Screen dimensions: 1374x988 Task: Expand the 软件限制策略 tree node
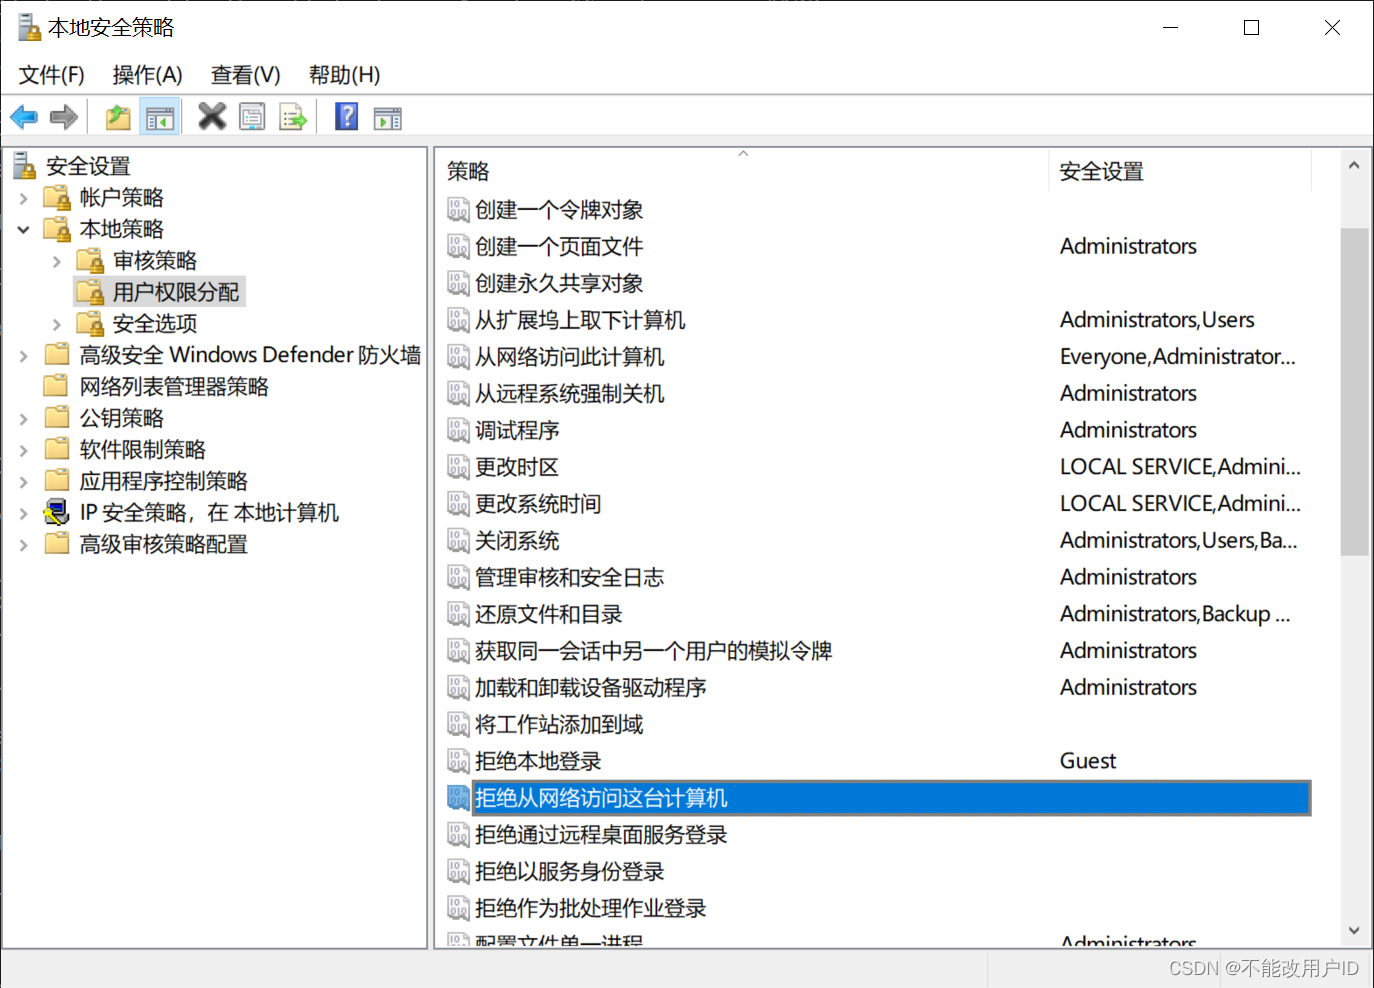click(x=24, y=450)
